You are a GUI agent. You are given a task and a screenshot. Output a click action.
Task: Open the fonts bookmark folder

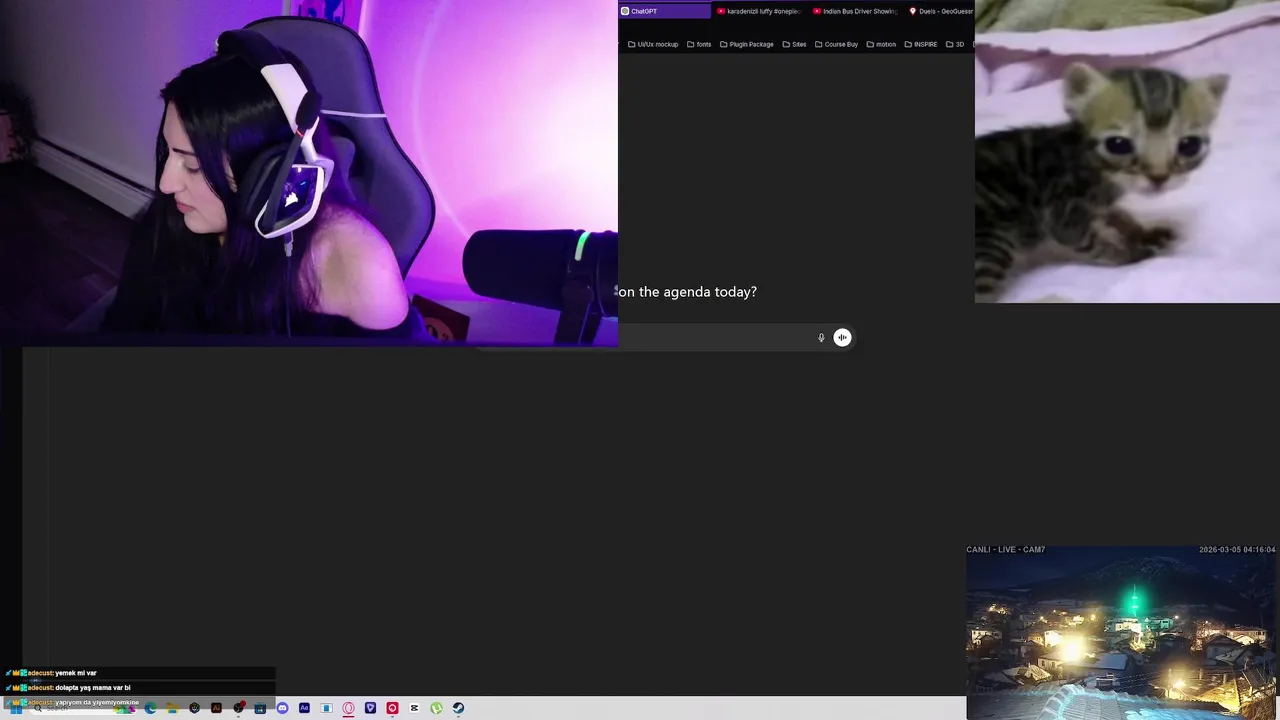coord(699,44)
